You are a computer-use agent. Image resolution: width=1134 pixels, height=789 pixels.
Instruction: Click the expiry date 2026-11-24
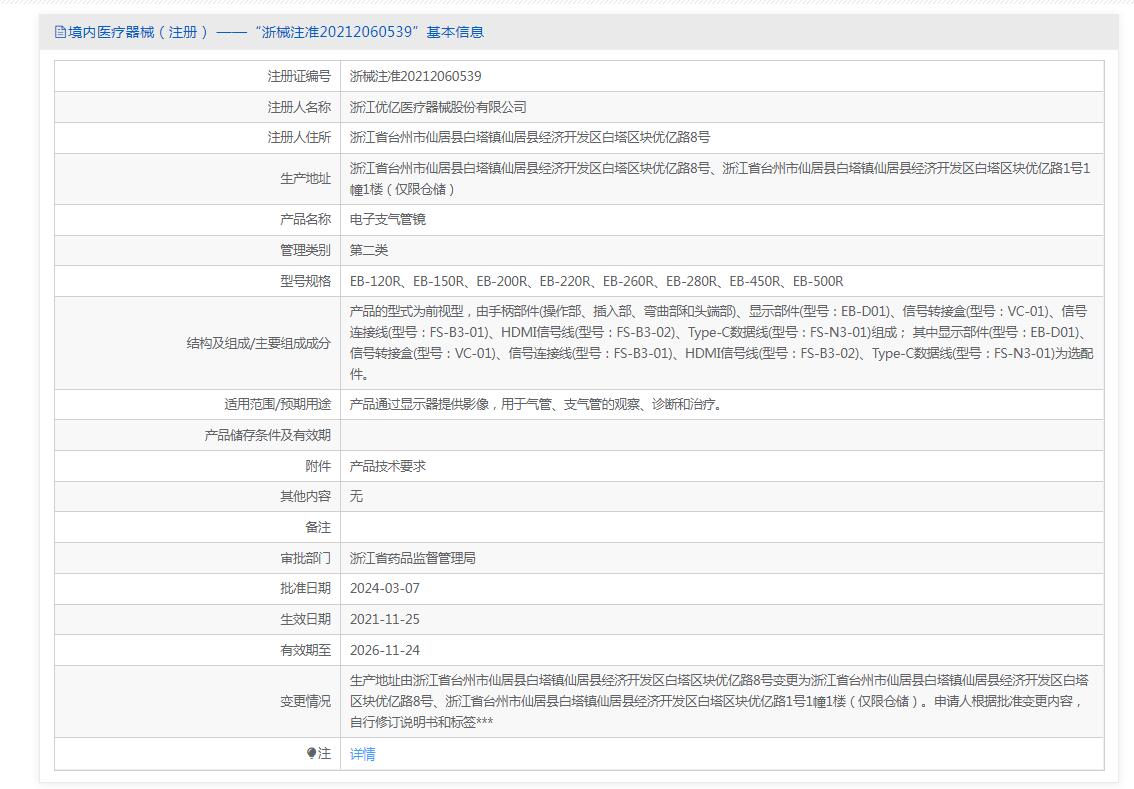coord(385,650)
